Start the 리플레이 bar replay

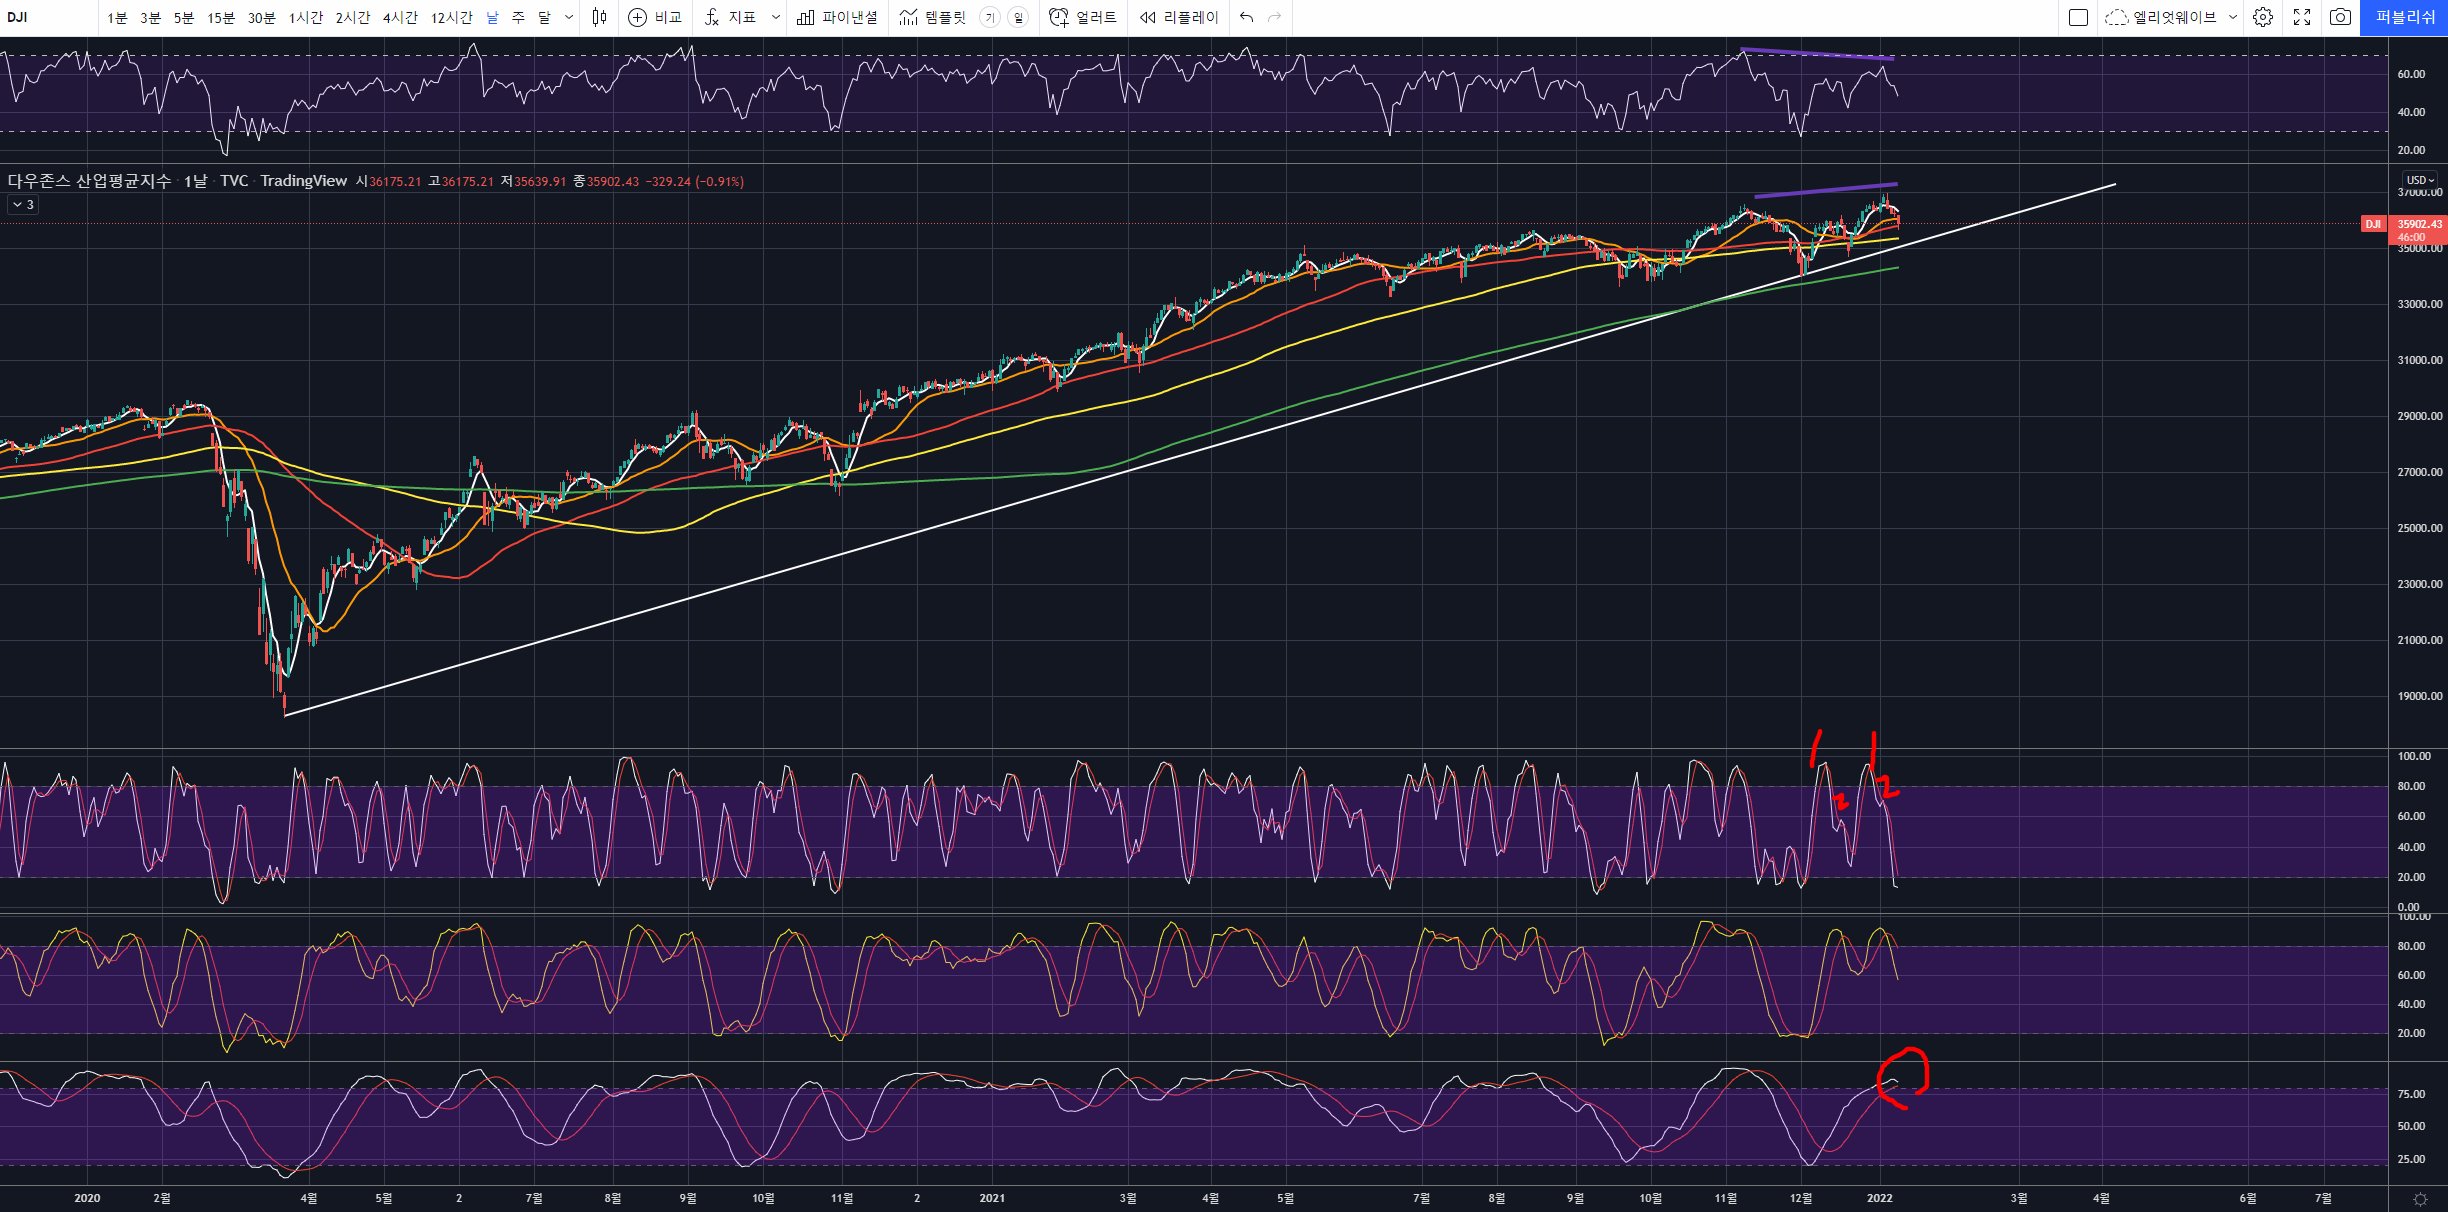coord(1179,17)
